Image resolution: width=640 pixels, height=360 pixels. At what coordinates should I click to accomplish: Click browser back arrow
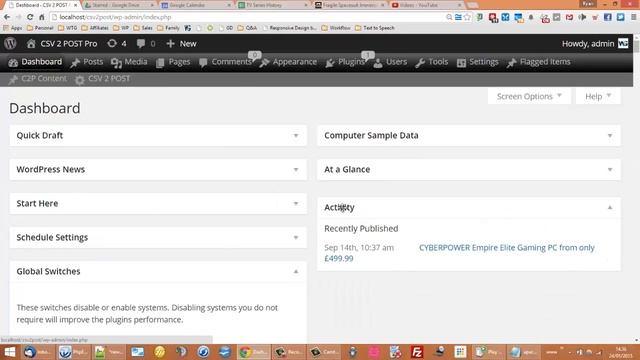coord(7,17)
